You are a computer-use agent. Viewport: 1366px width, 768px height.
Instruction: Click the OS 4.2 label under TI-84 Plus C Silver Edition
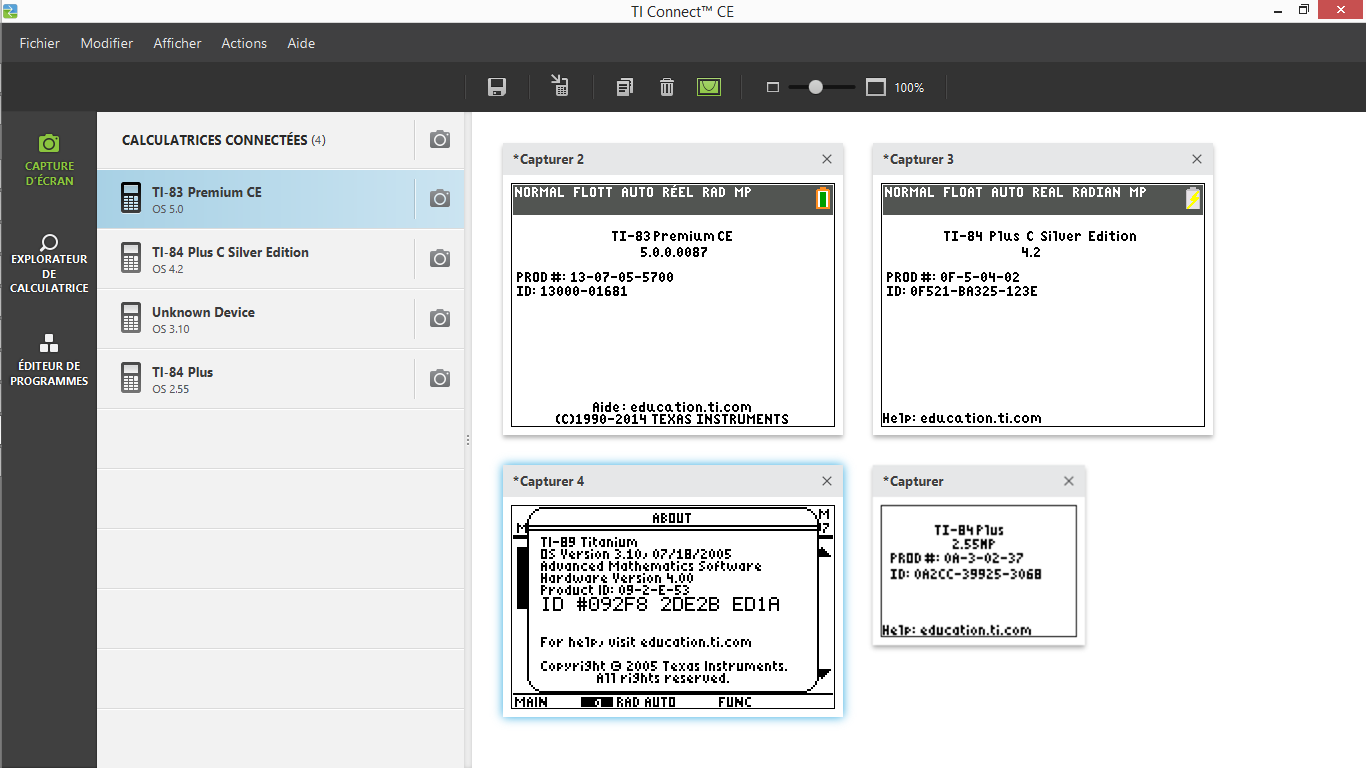coord(168,269)
